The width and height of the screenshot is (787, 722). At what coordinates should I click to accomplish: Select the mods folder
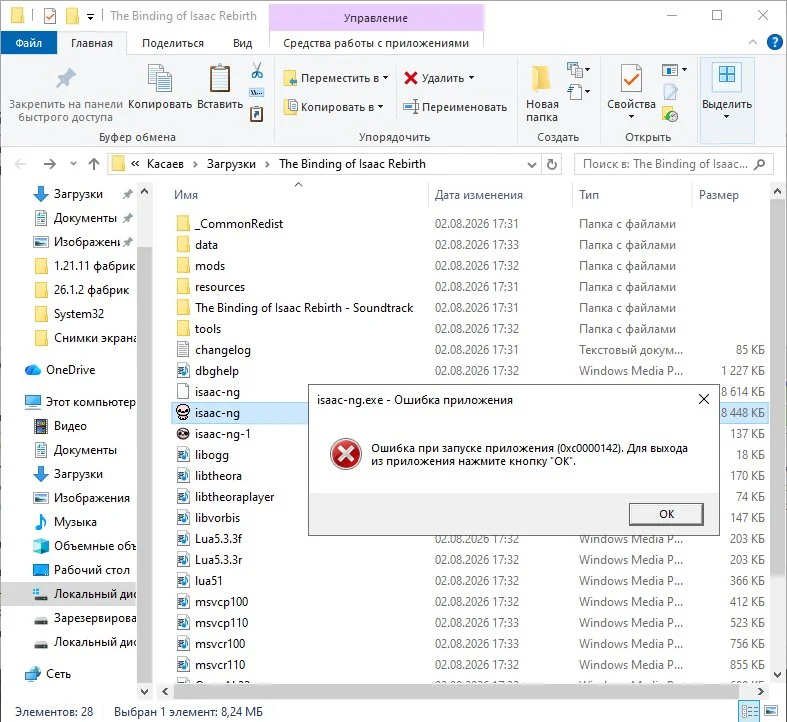[210, 266]
